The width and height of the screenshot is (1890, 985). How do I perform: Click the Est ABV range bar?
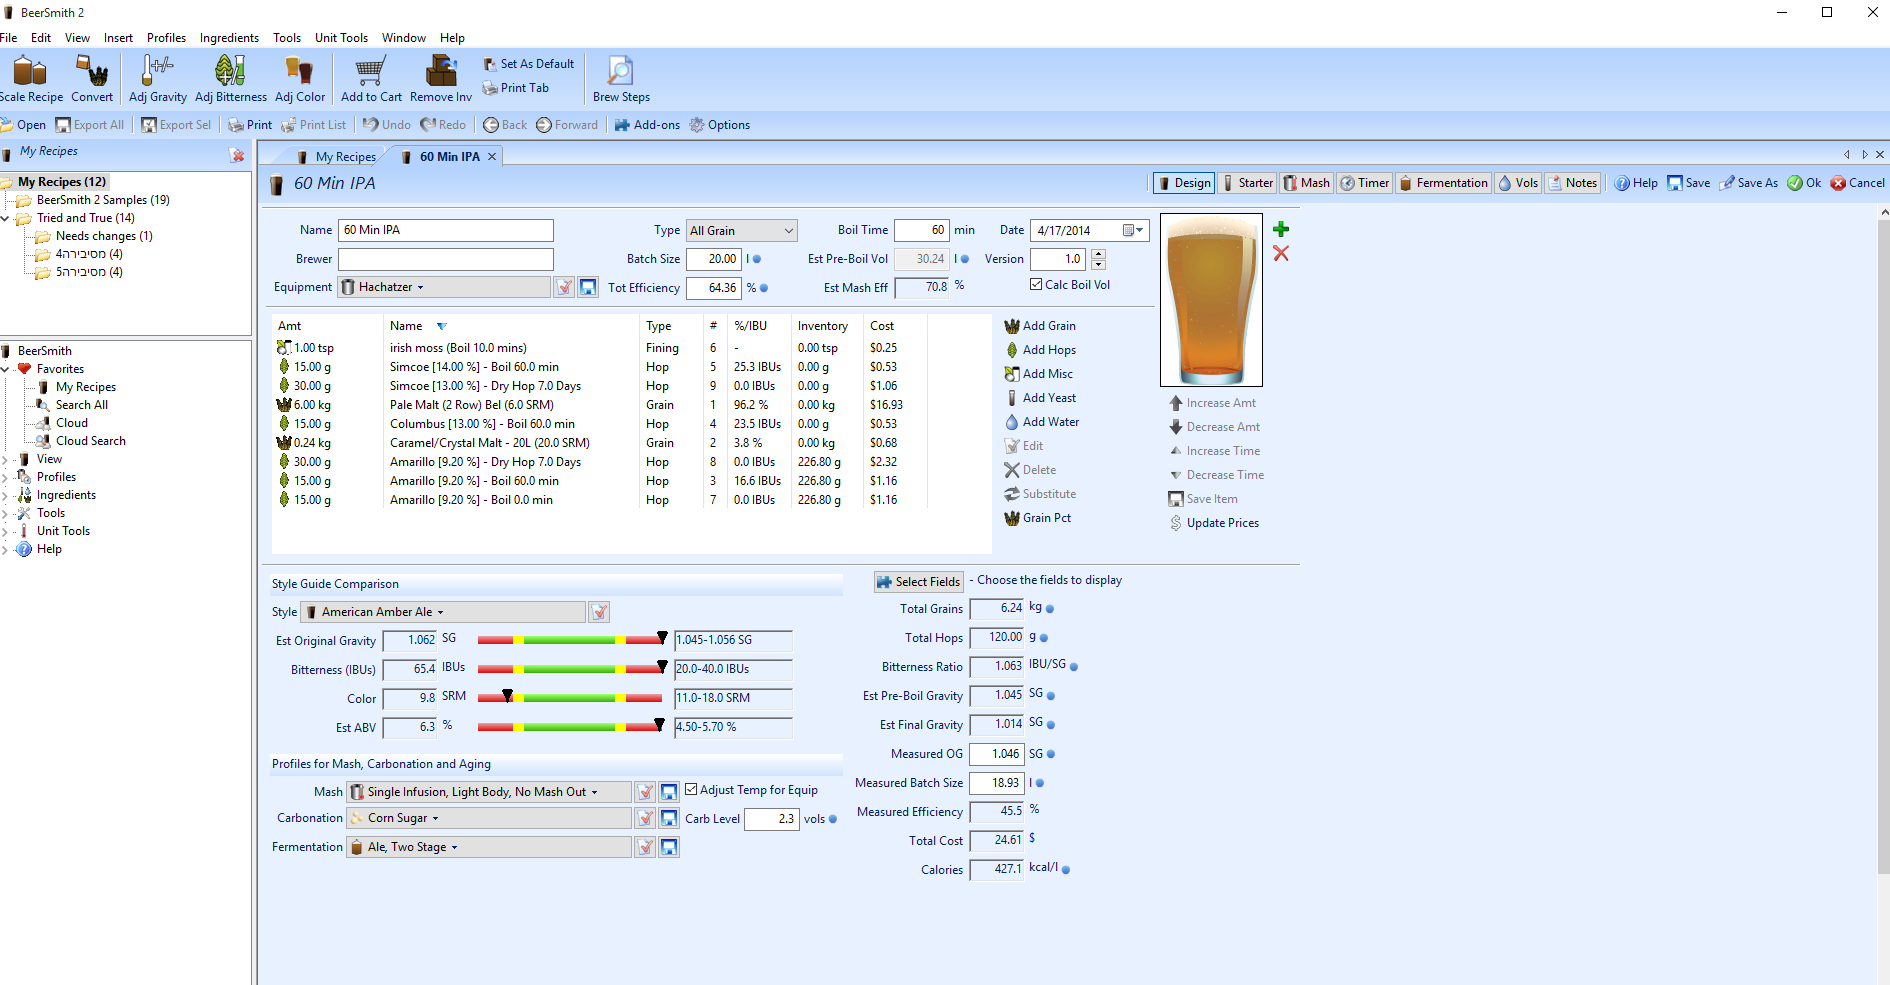[570, 727]
